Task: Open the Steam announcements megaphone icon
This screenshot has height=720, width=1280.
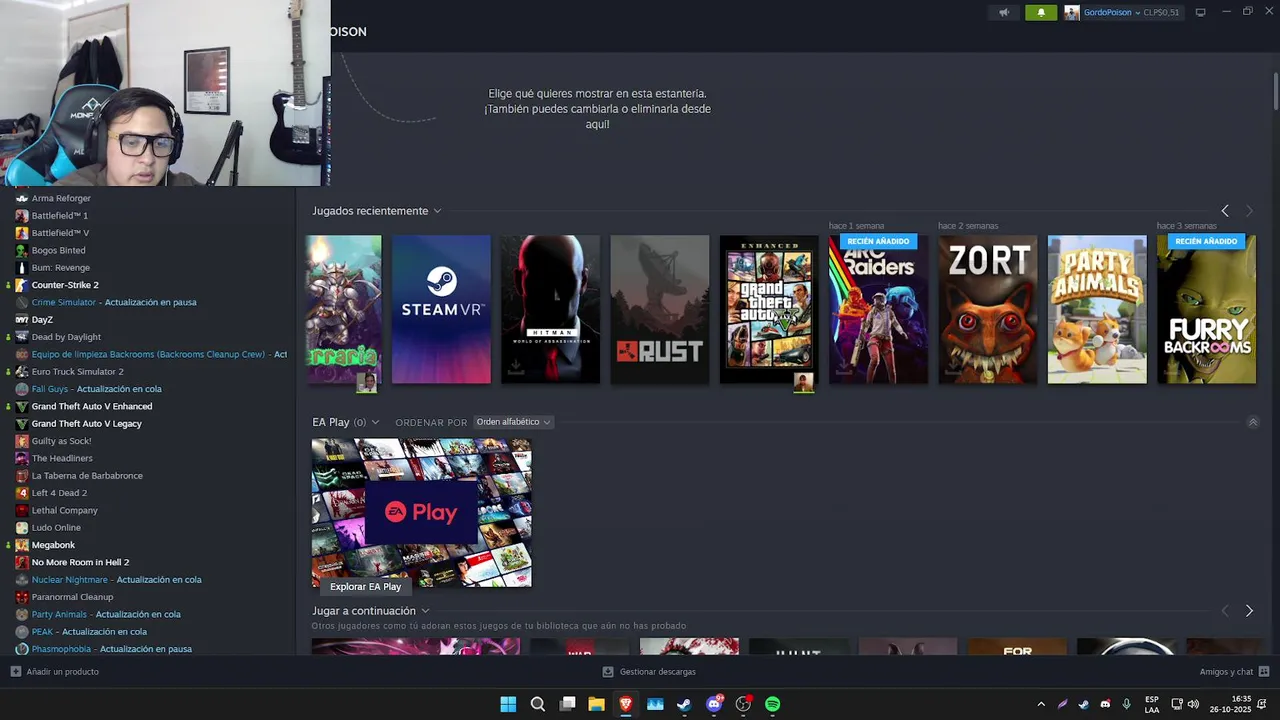Action: pos(1004,13)
